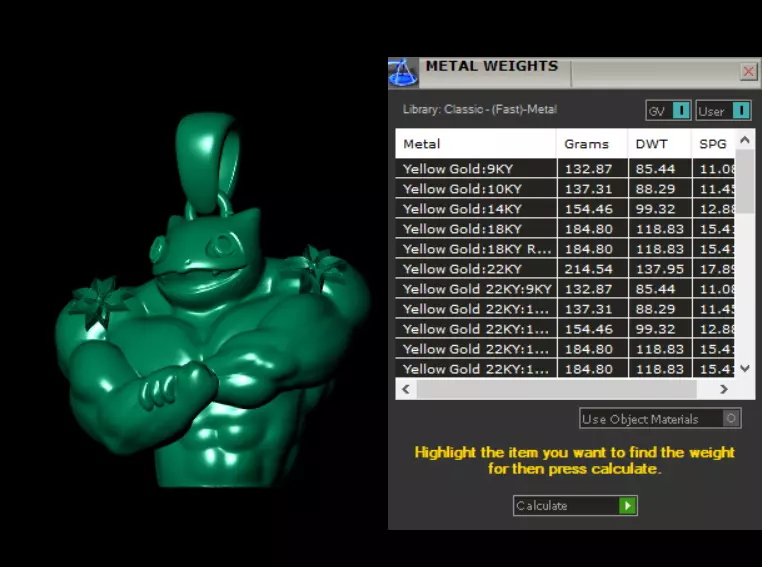Click the 137.95 DWT value
This screenshot has height=567, width=762.
point(659,269)
